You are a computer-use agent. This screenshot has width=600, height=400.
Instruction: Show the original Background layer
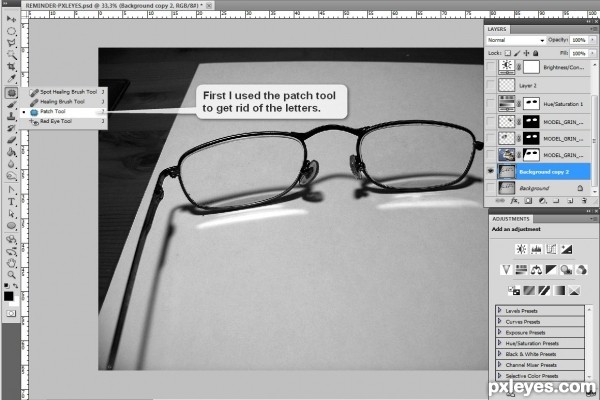(x=491, y=188)
